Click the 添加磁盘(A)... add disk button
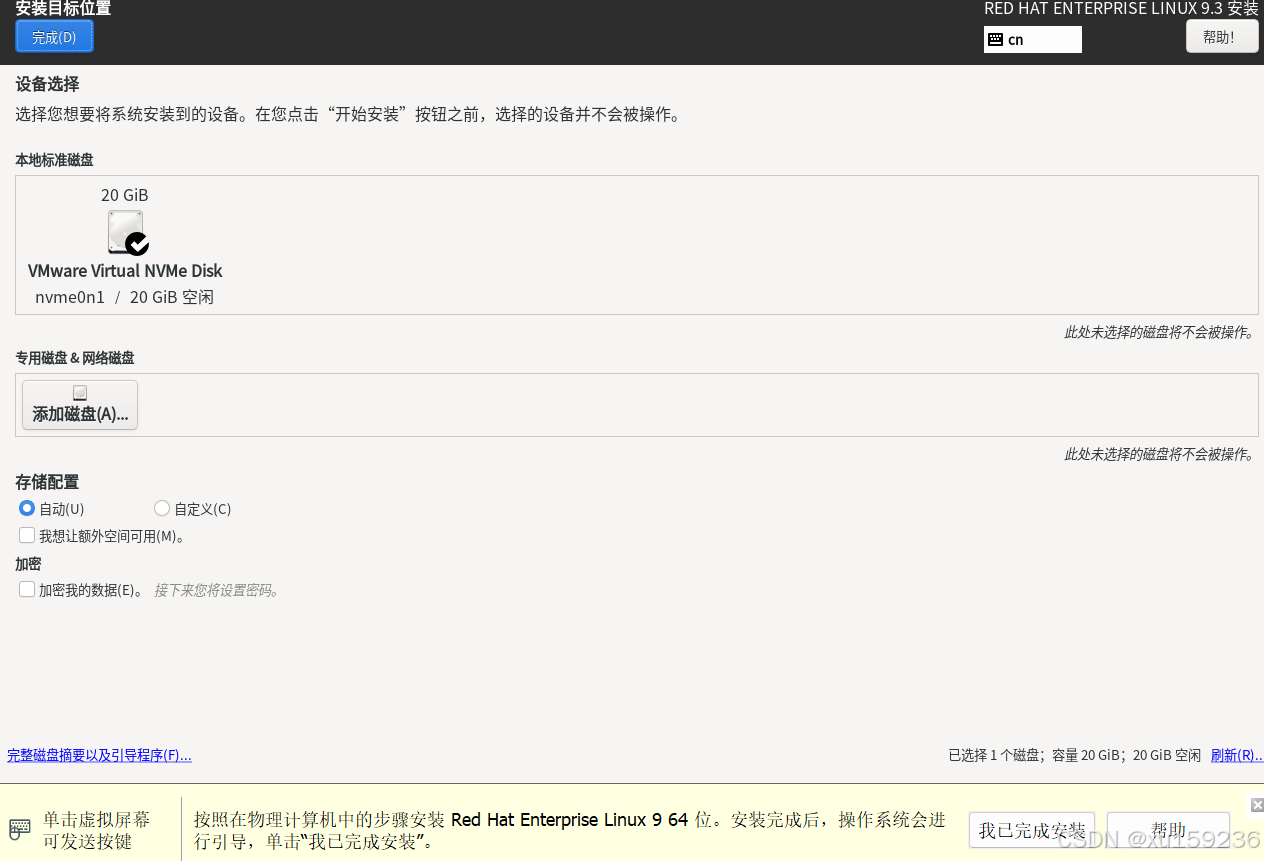The image size is (1264, 861). (x=80, y=405)
